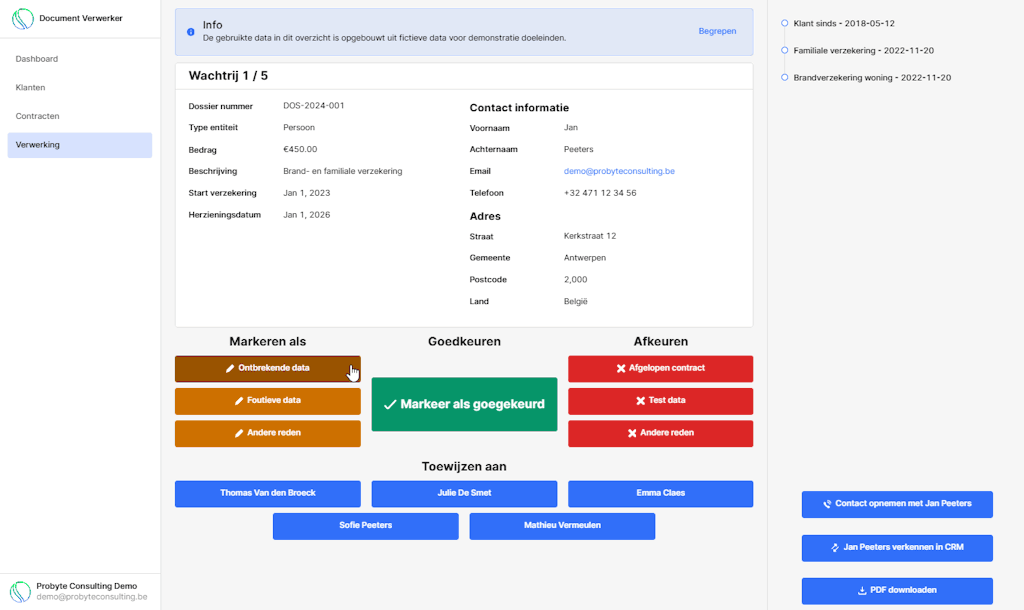Image resolution: width=1024 pixels, height=610 pixels.
Task: Click the pencil icon beside Foutieve data
Action: 239,401
